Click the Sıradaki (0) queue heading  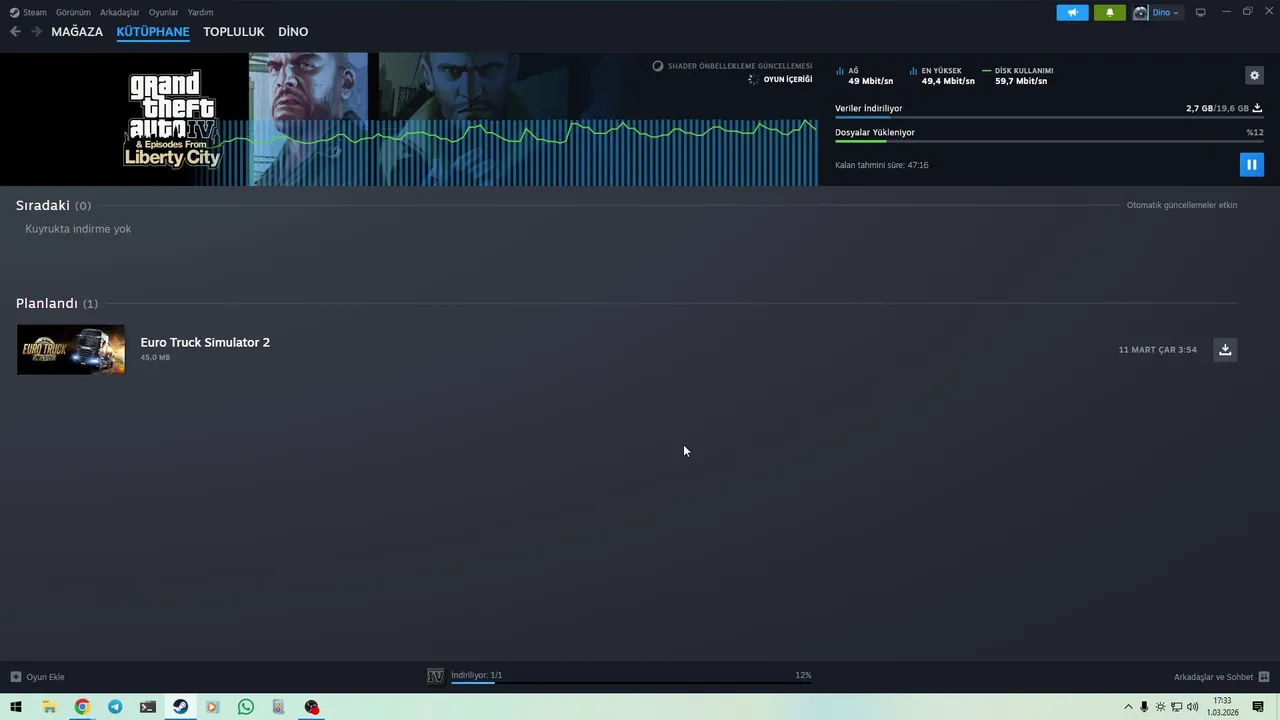pyautogui.click(x=53, y=205)
